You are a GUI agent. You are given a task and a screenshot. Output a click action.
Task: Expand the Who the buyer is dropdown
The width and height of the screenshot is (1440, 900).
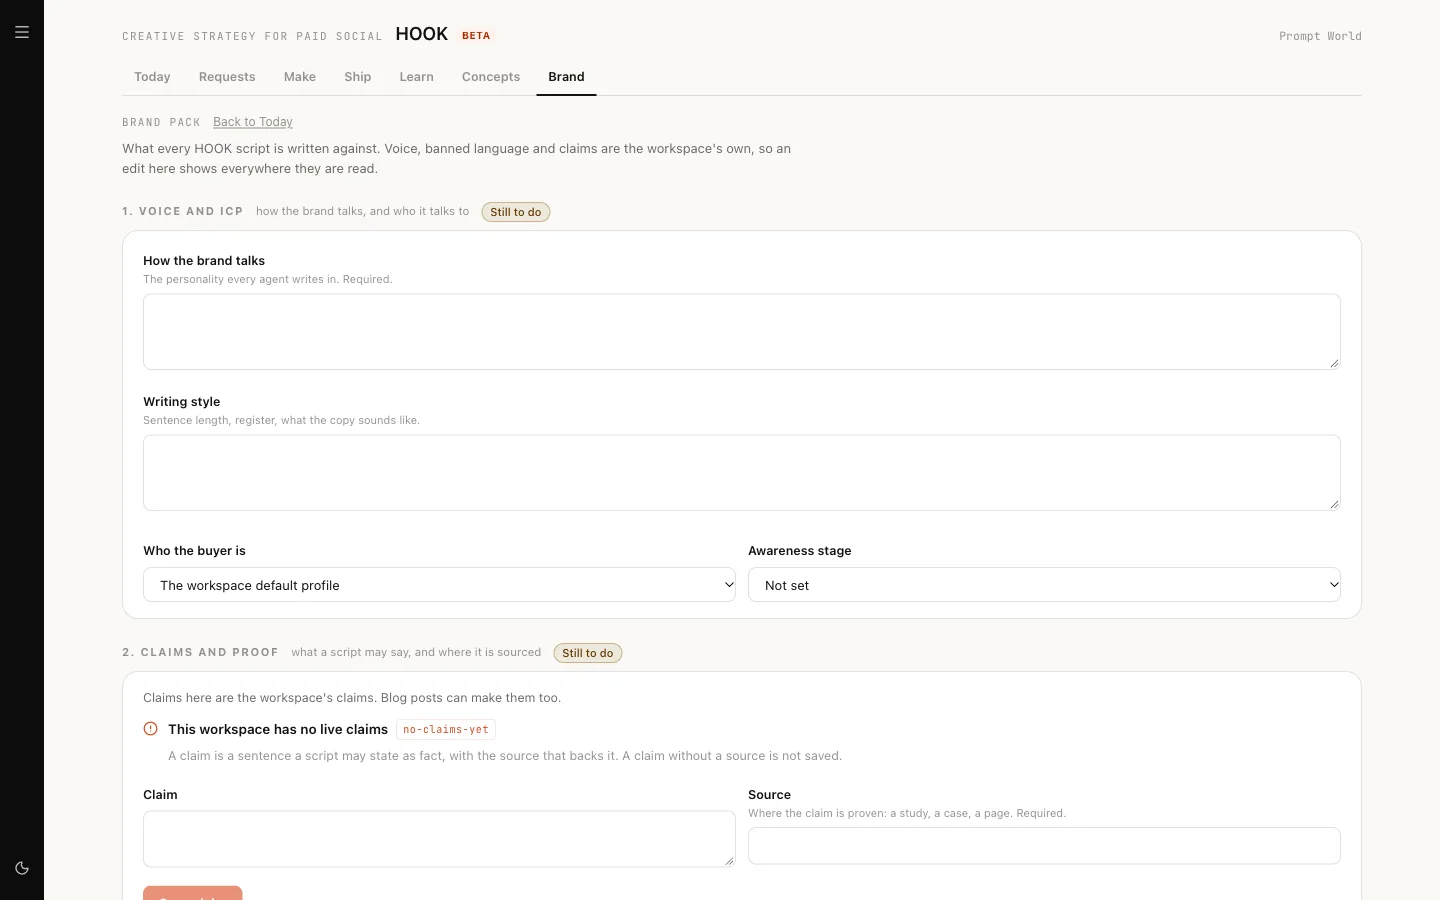tap(439, 585)
